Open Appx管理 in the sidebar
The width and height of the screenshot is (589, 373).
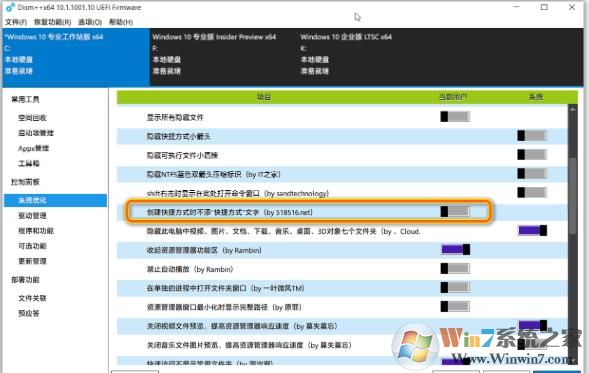[x=33, y=148]
